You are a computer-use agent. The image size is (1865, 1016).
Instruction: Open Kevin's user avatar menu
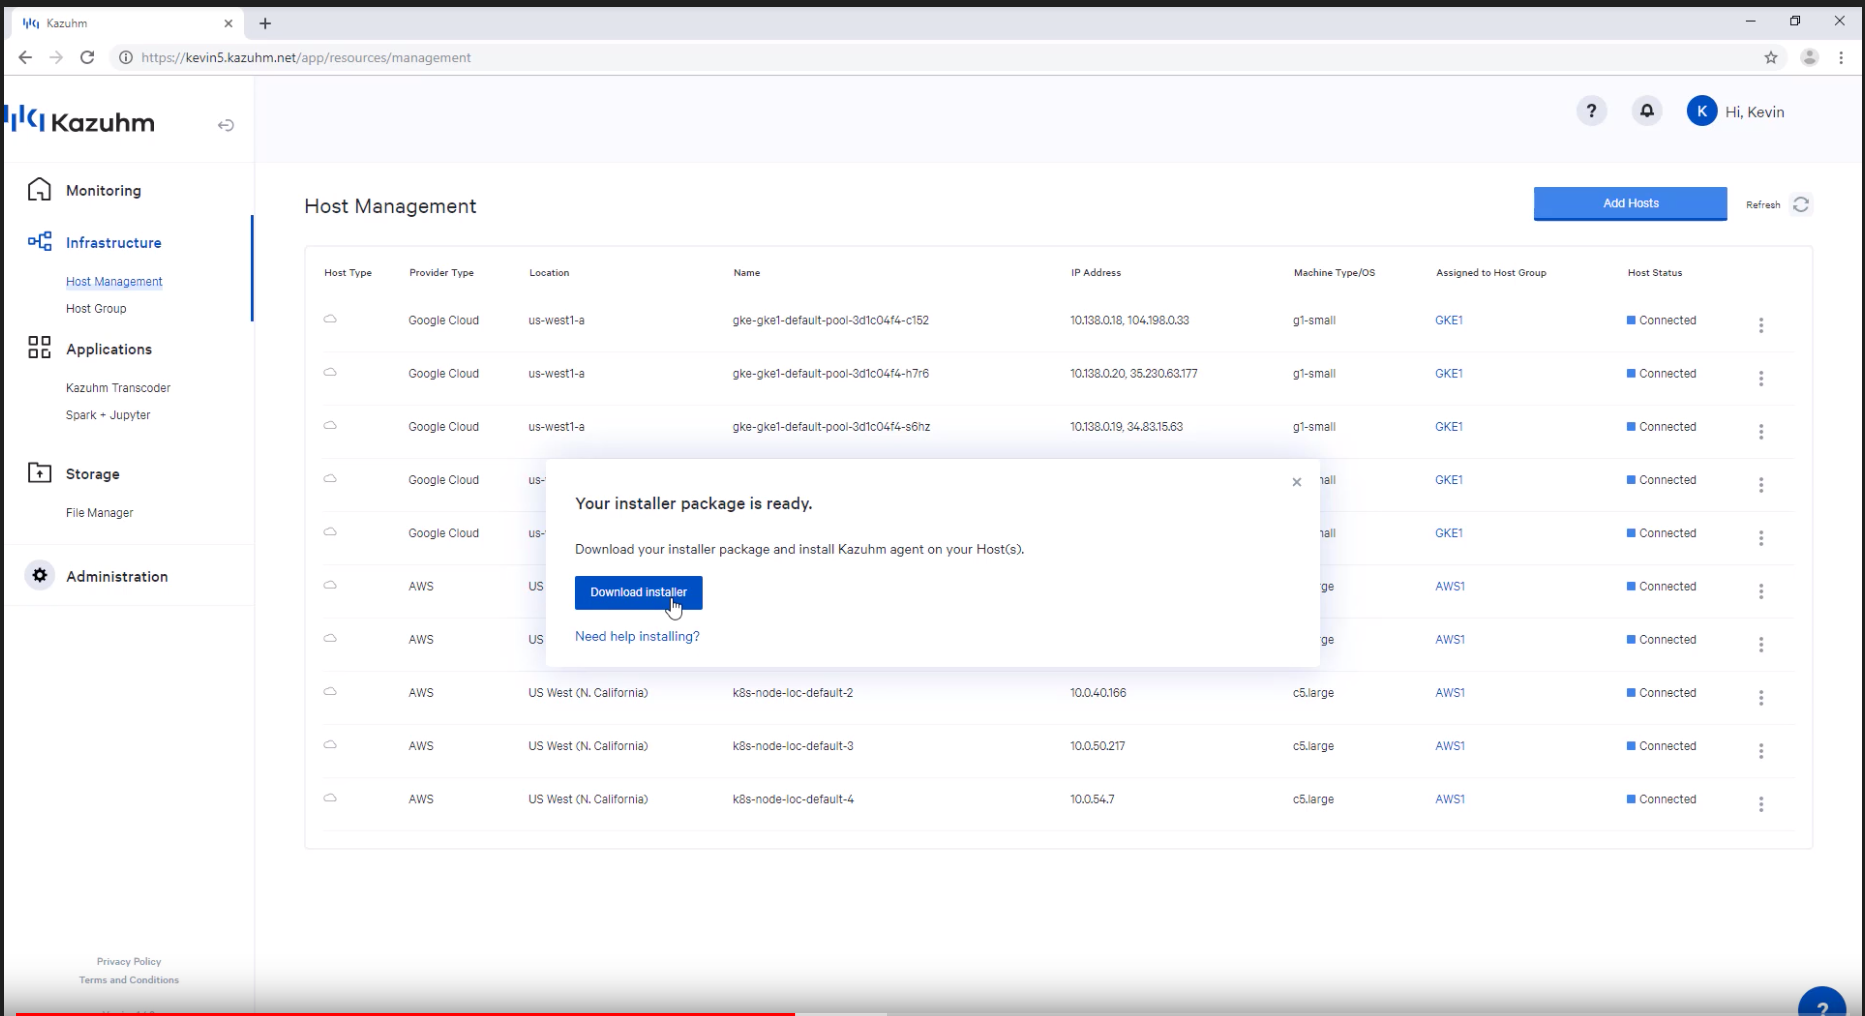pos(1701,111)
